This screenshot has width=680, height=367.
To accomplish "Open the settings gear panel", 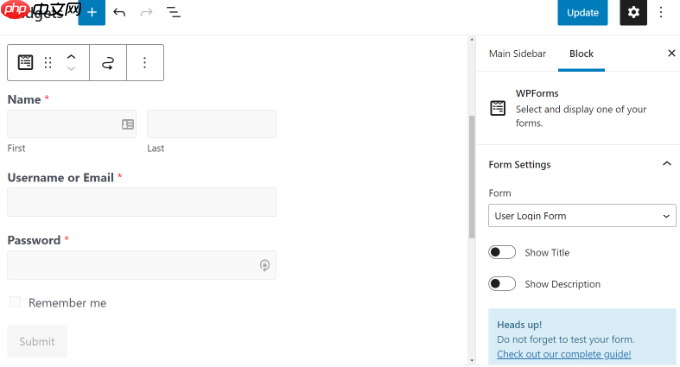I will [x=633, y=12].
